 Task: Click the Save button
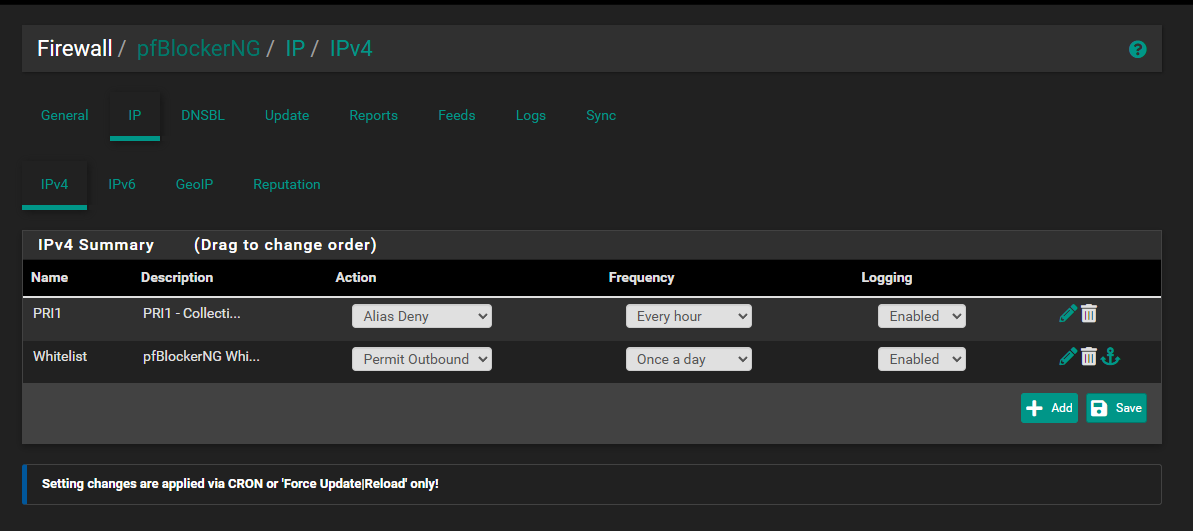pos(1116,408)
